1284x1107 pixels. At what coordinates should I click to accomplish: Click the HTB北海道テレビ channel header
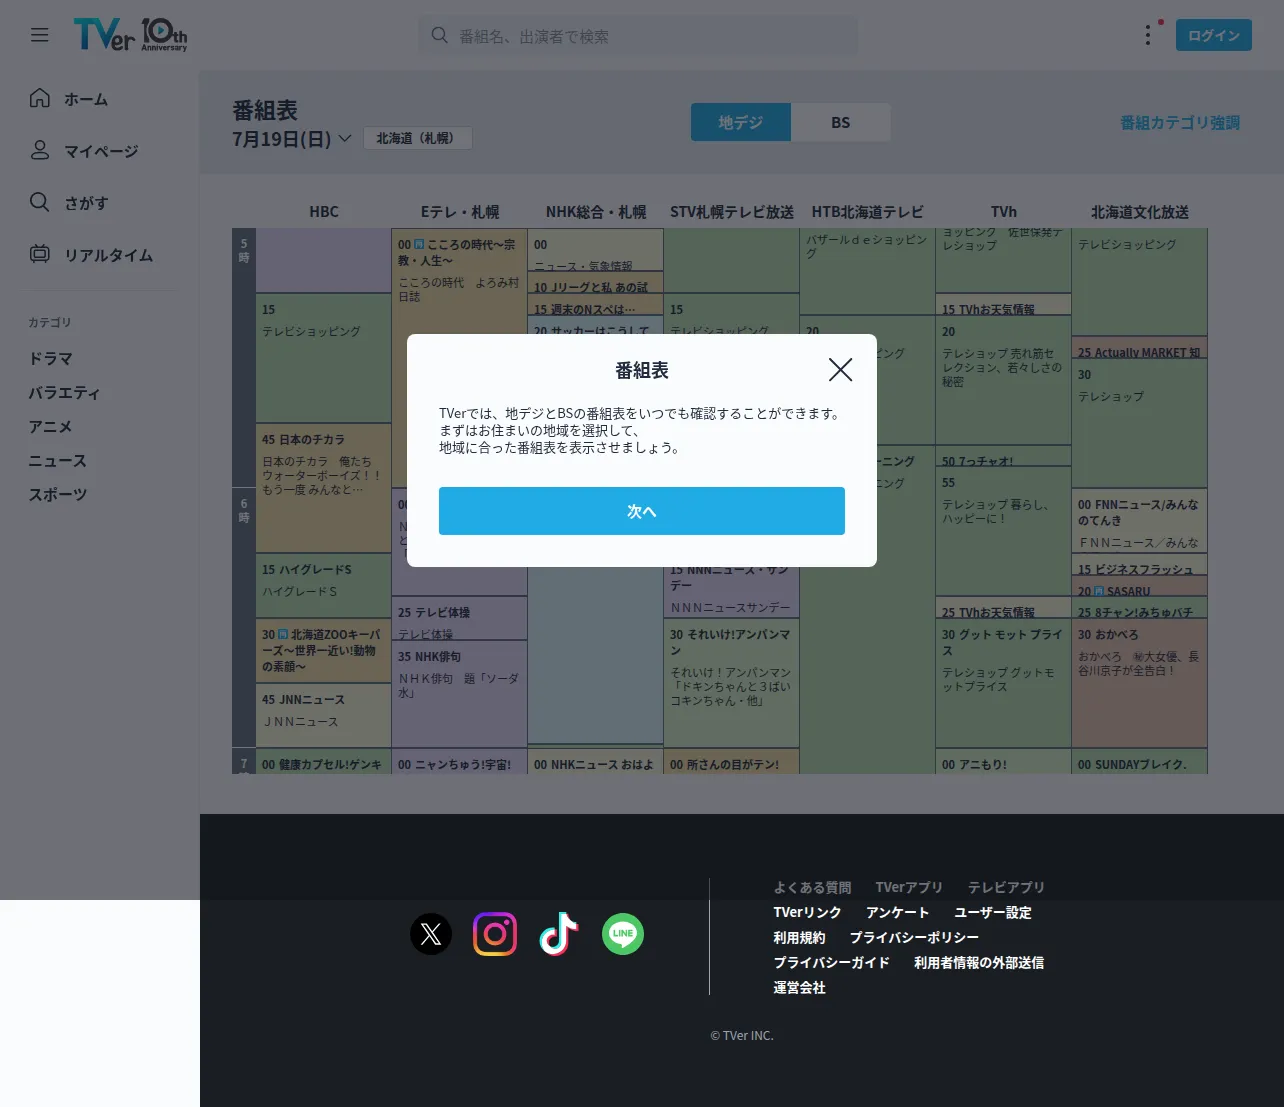[x=868, y=212]
